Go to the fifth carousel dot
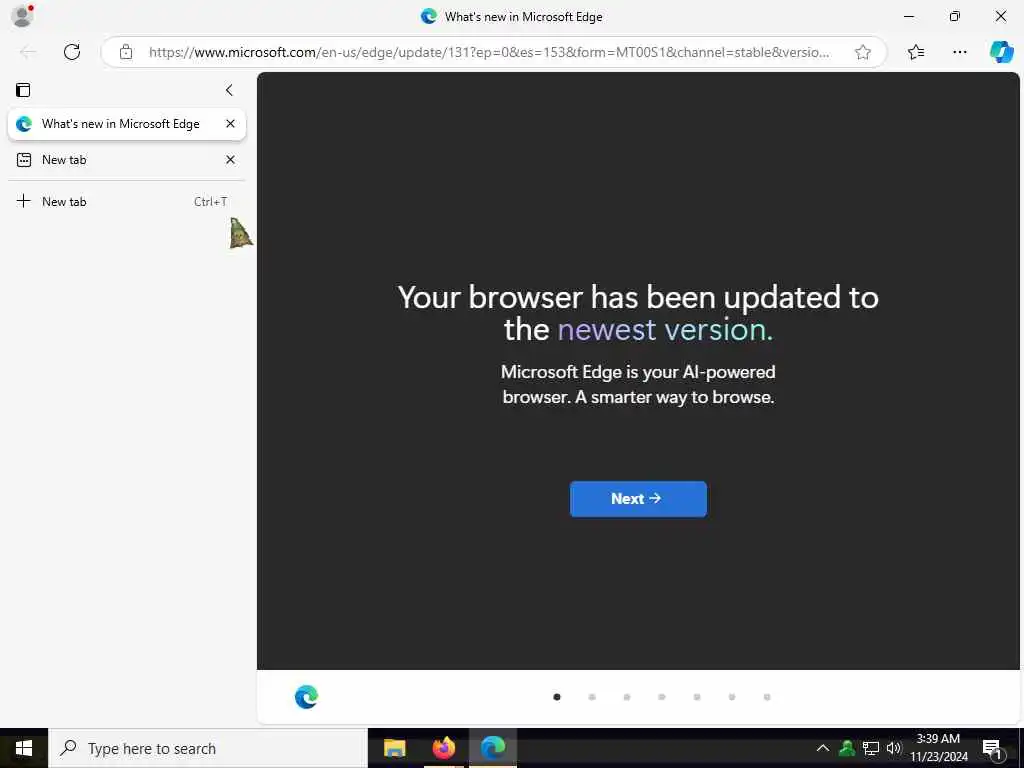 tap(697, 697)
